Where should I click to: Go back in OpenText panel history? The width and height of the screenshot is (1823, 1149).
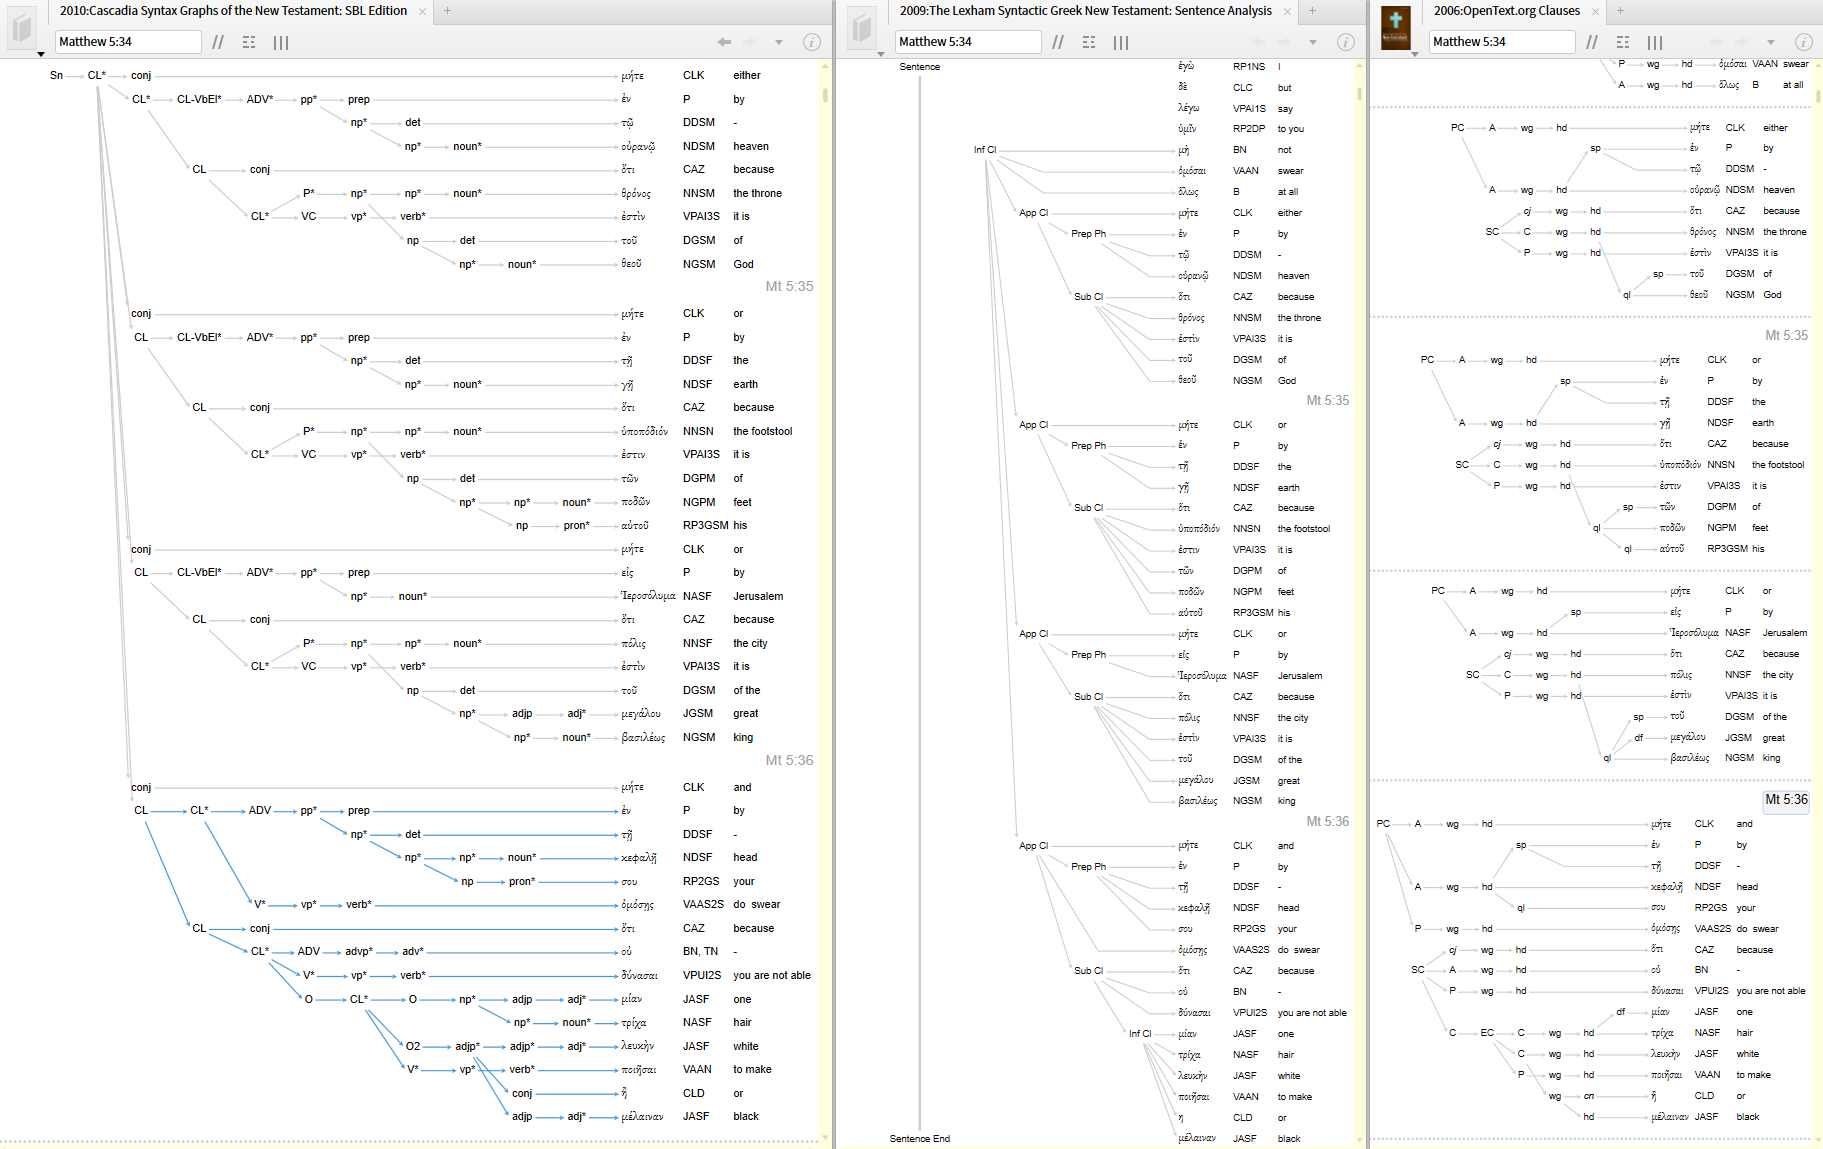coord(1716,42)
